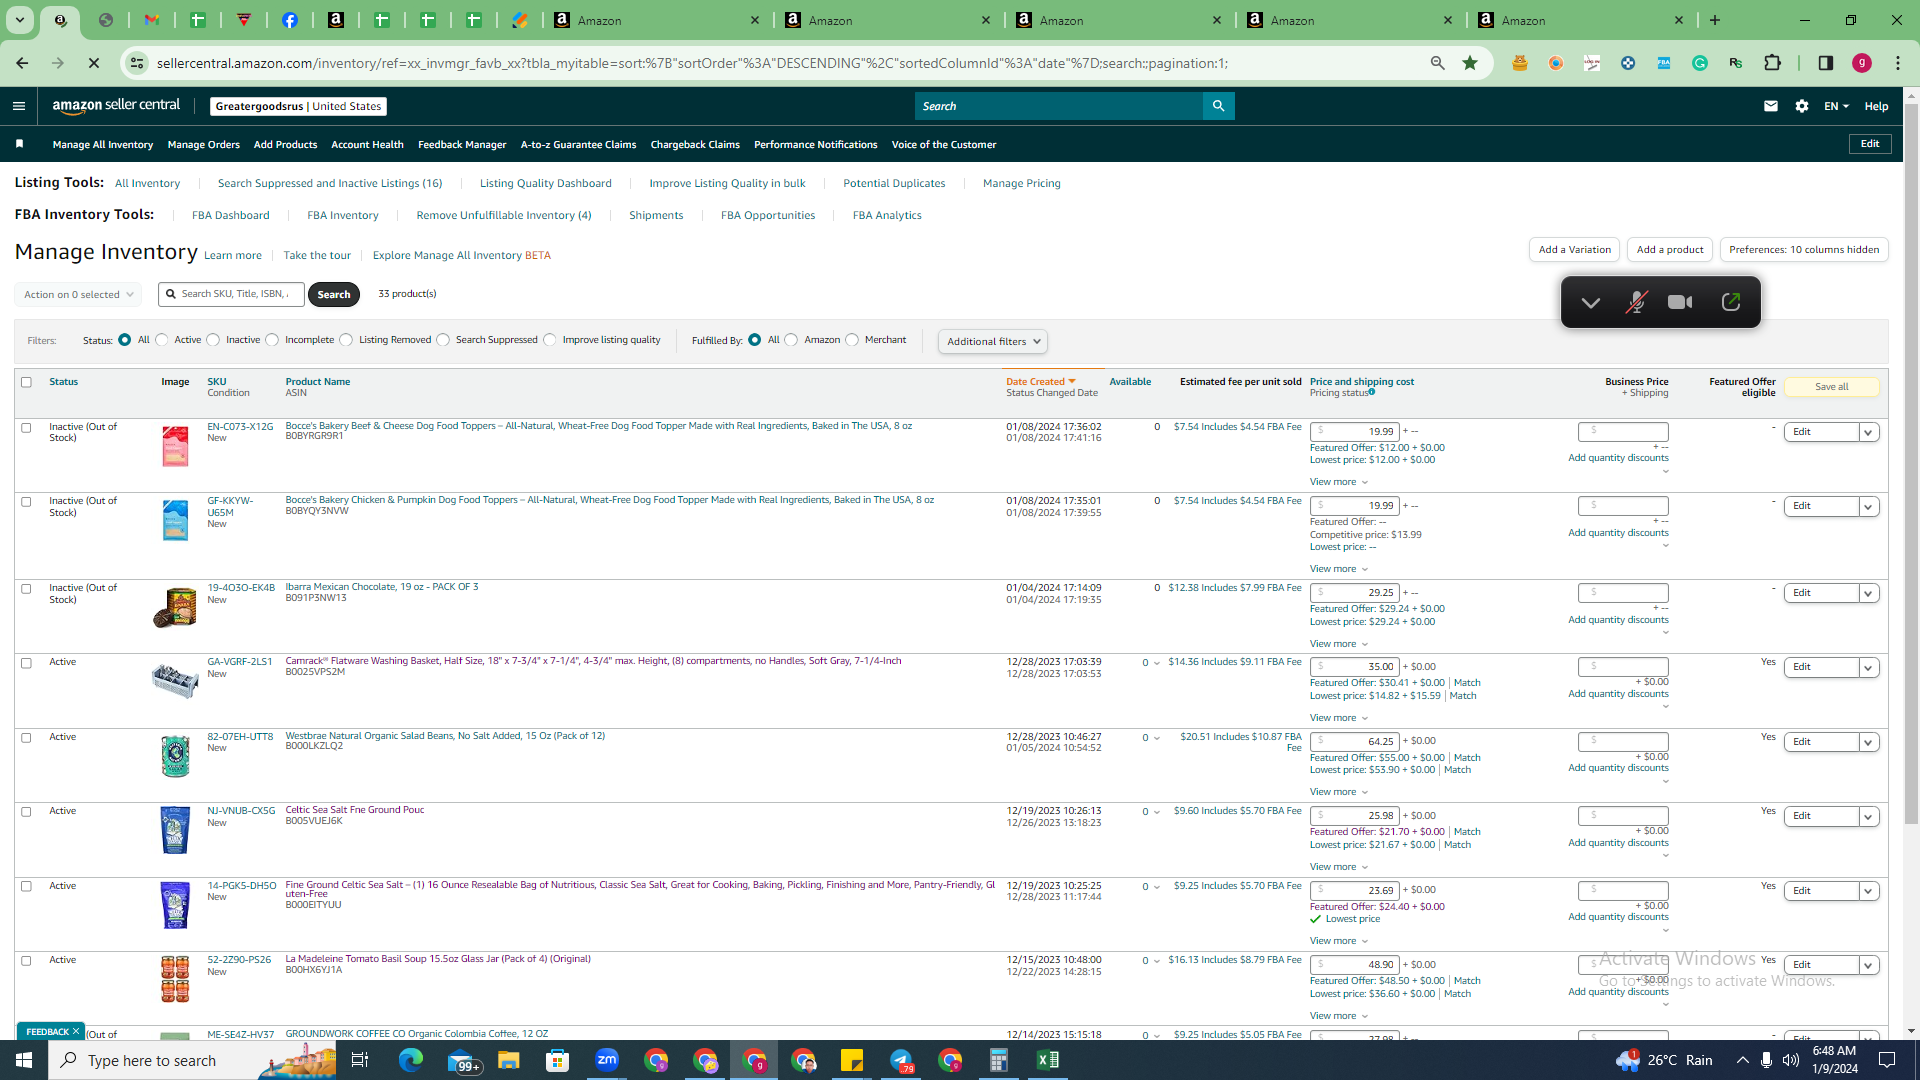Select the Ibarra Mexican Chocolate row checkbox
Screen dimensions: 1920x1080
[x=26, y=589]
